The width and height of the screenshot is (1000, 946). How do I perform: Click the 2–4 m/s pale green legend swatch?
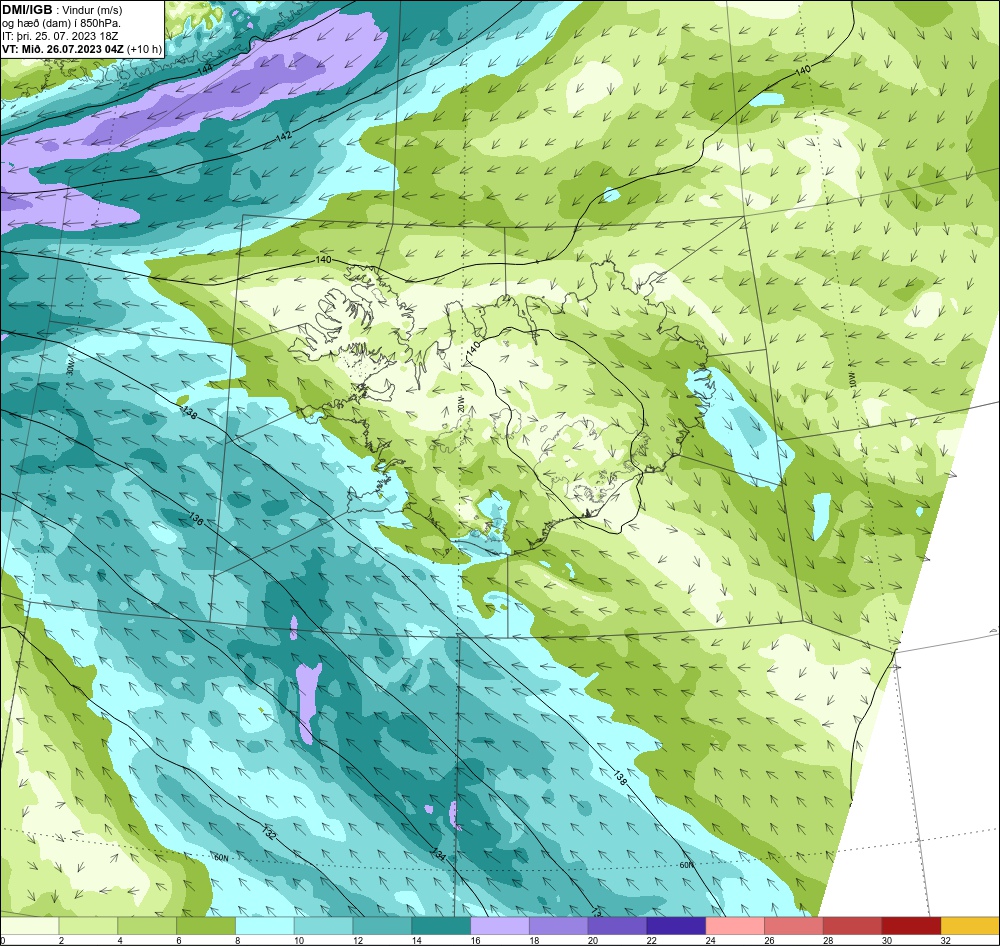point(88,926)
